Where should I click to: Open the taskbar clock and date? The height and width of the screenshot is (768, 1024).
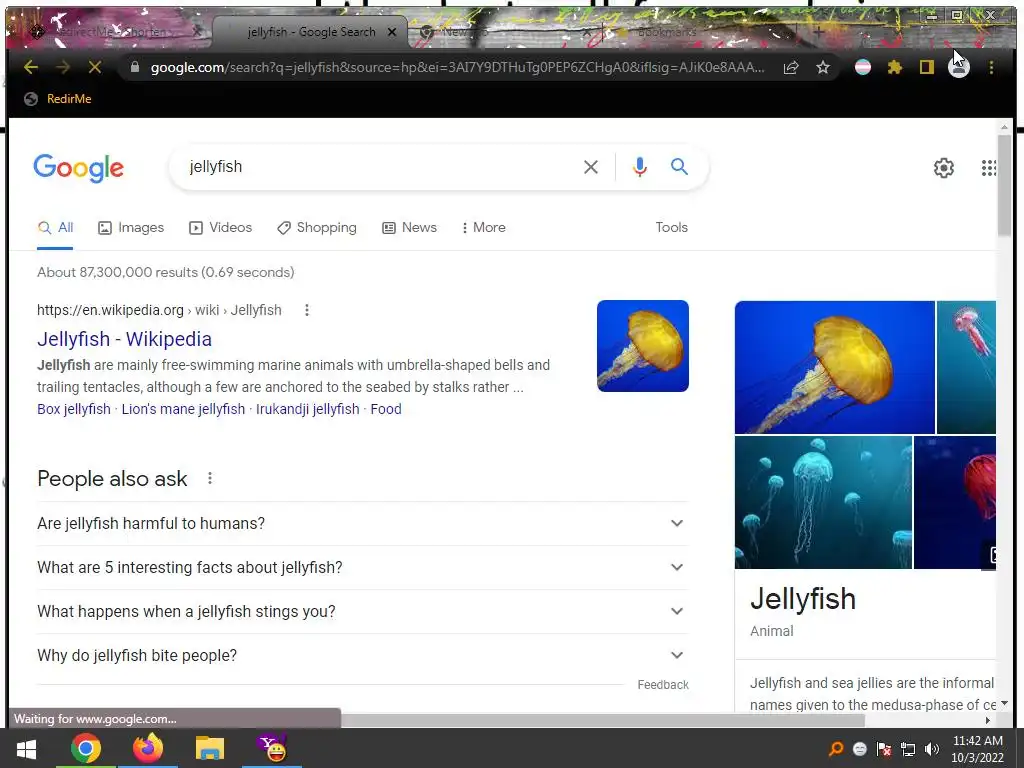(977, 749)
